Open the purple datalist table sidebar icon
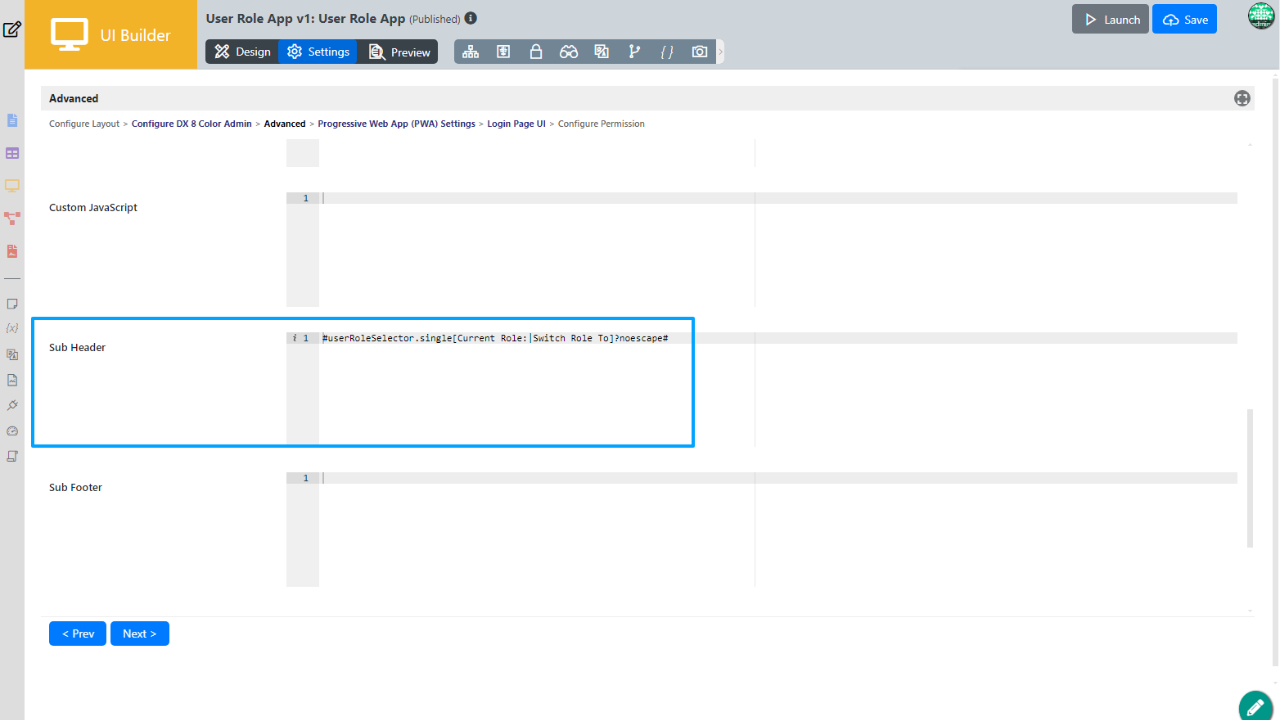The width and height of the screenshot is (1280, 720). [x=12, y=153]
